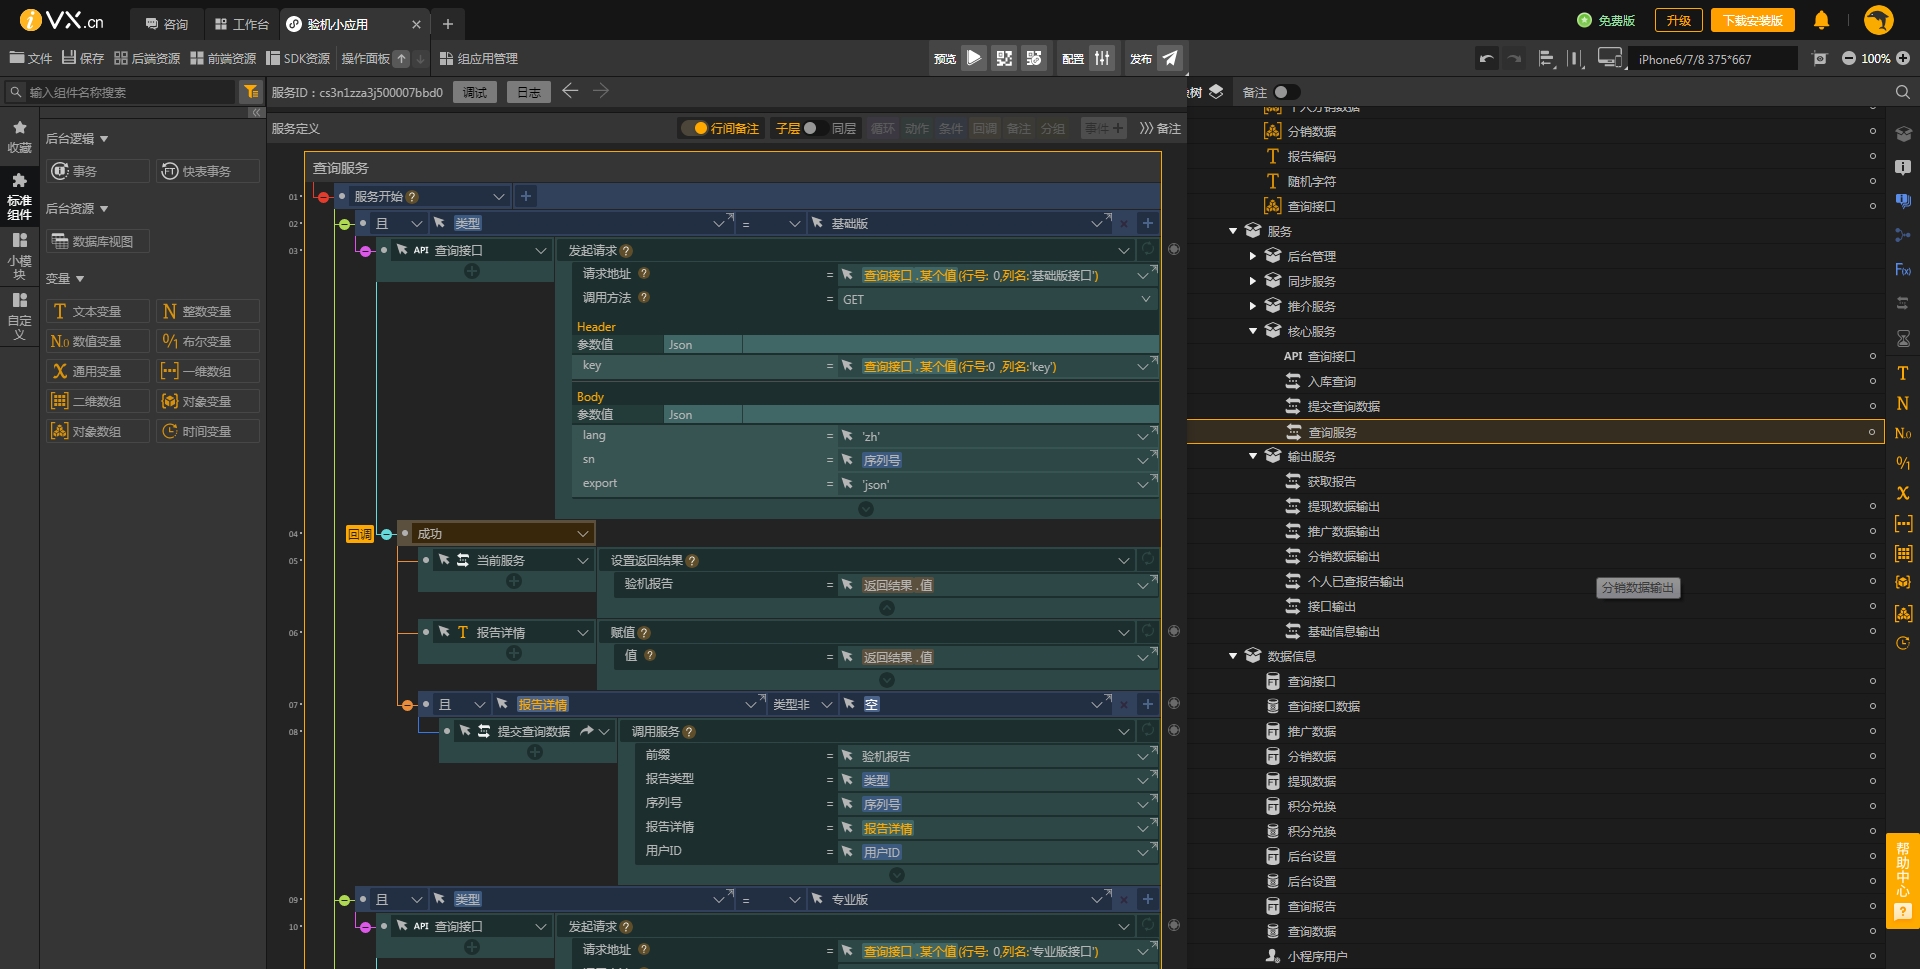Click the 升级 button

1678,20
